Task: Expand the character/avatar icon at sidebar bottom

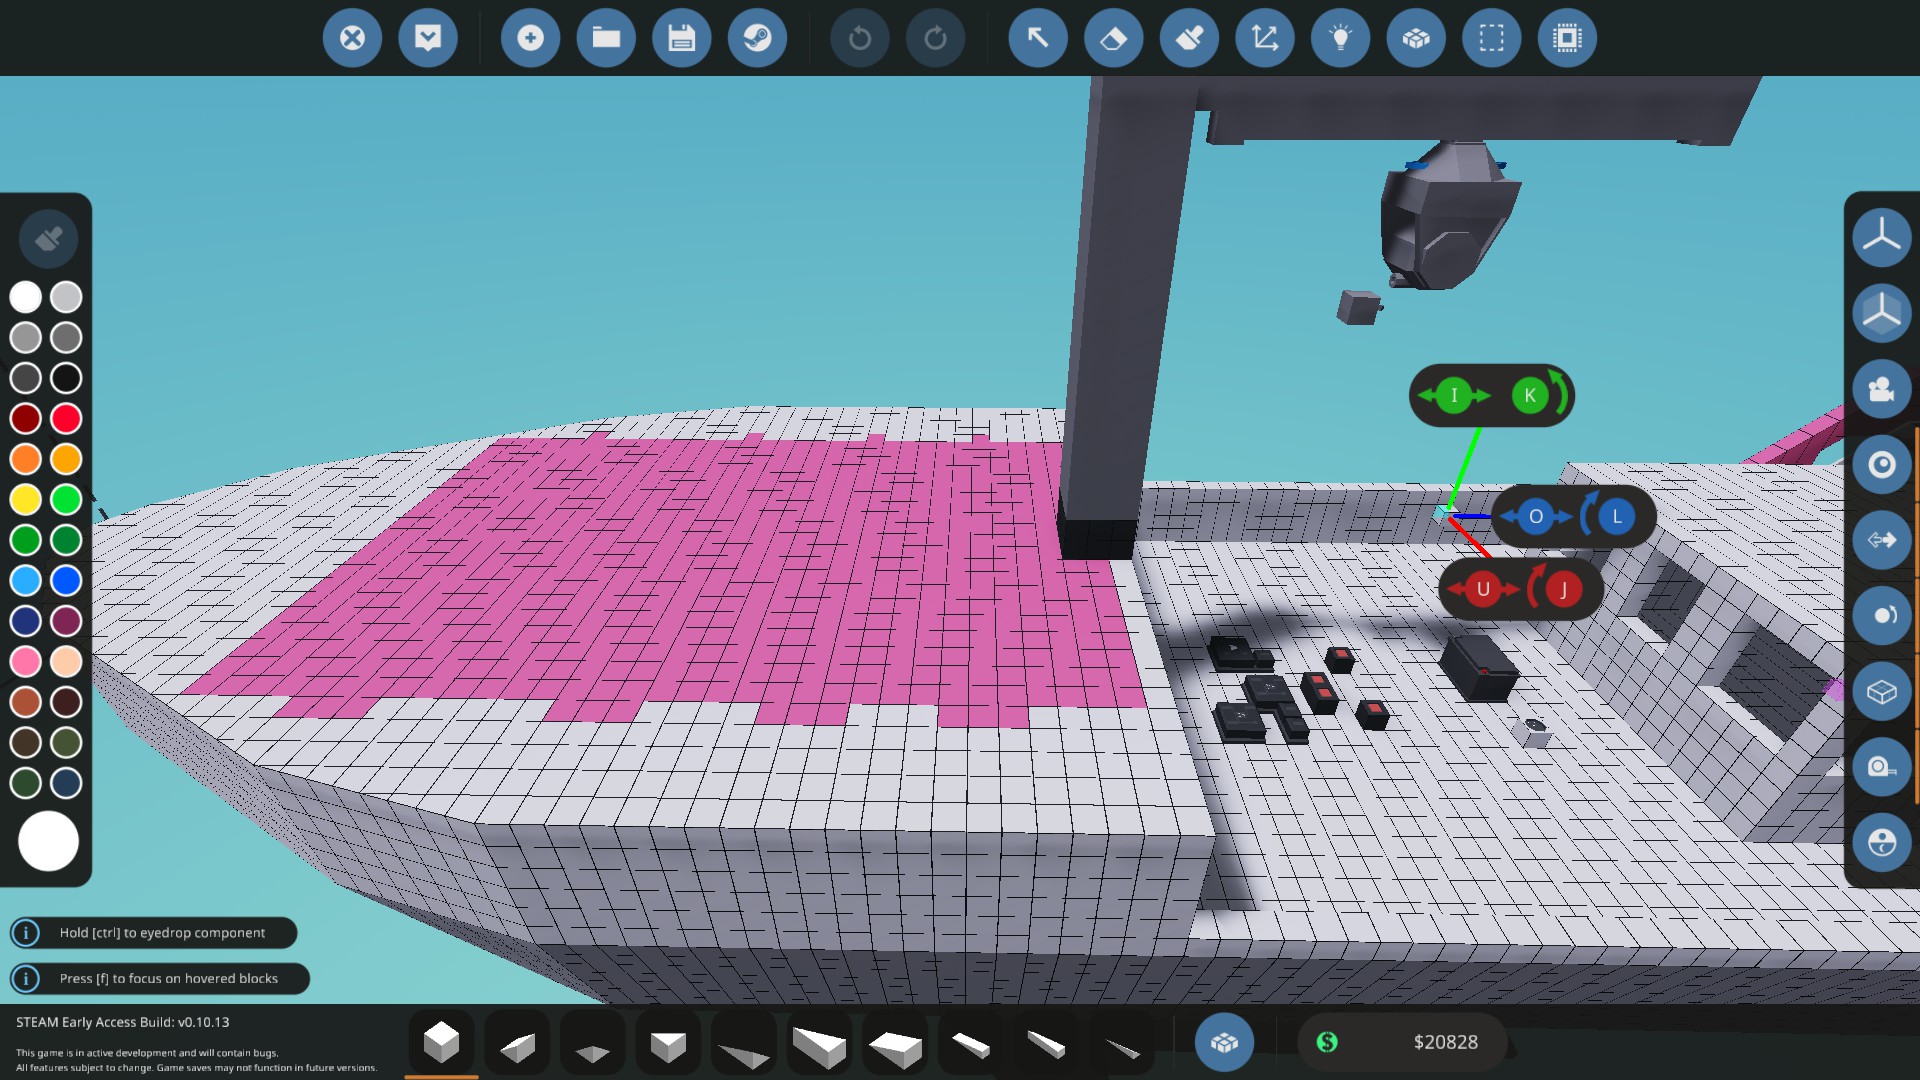Action: coord(1882,843)
